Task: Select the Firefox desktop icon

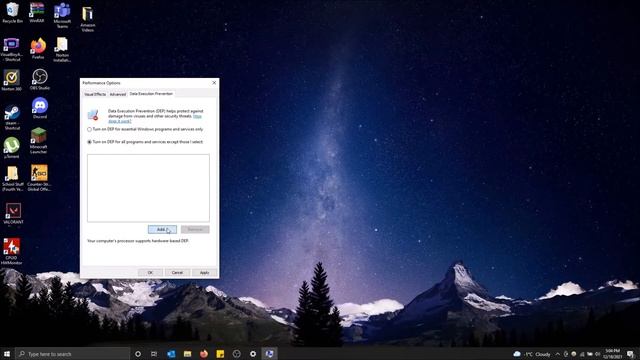Action: [38, 48]
